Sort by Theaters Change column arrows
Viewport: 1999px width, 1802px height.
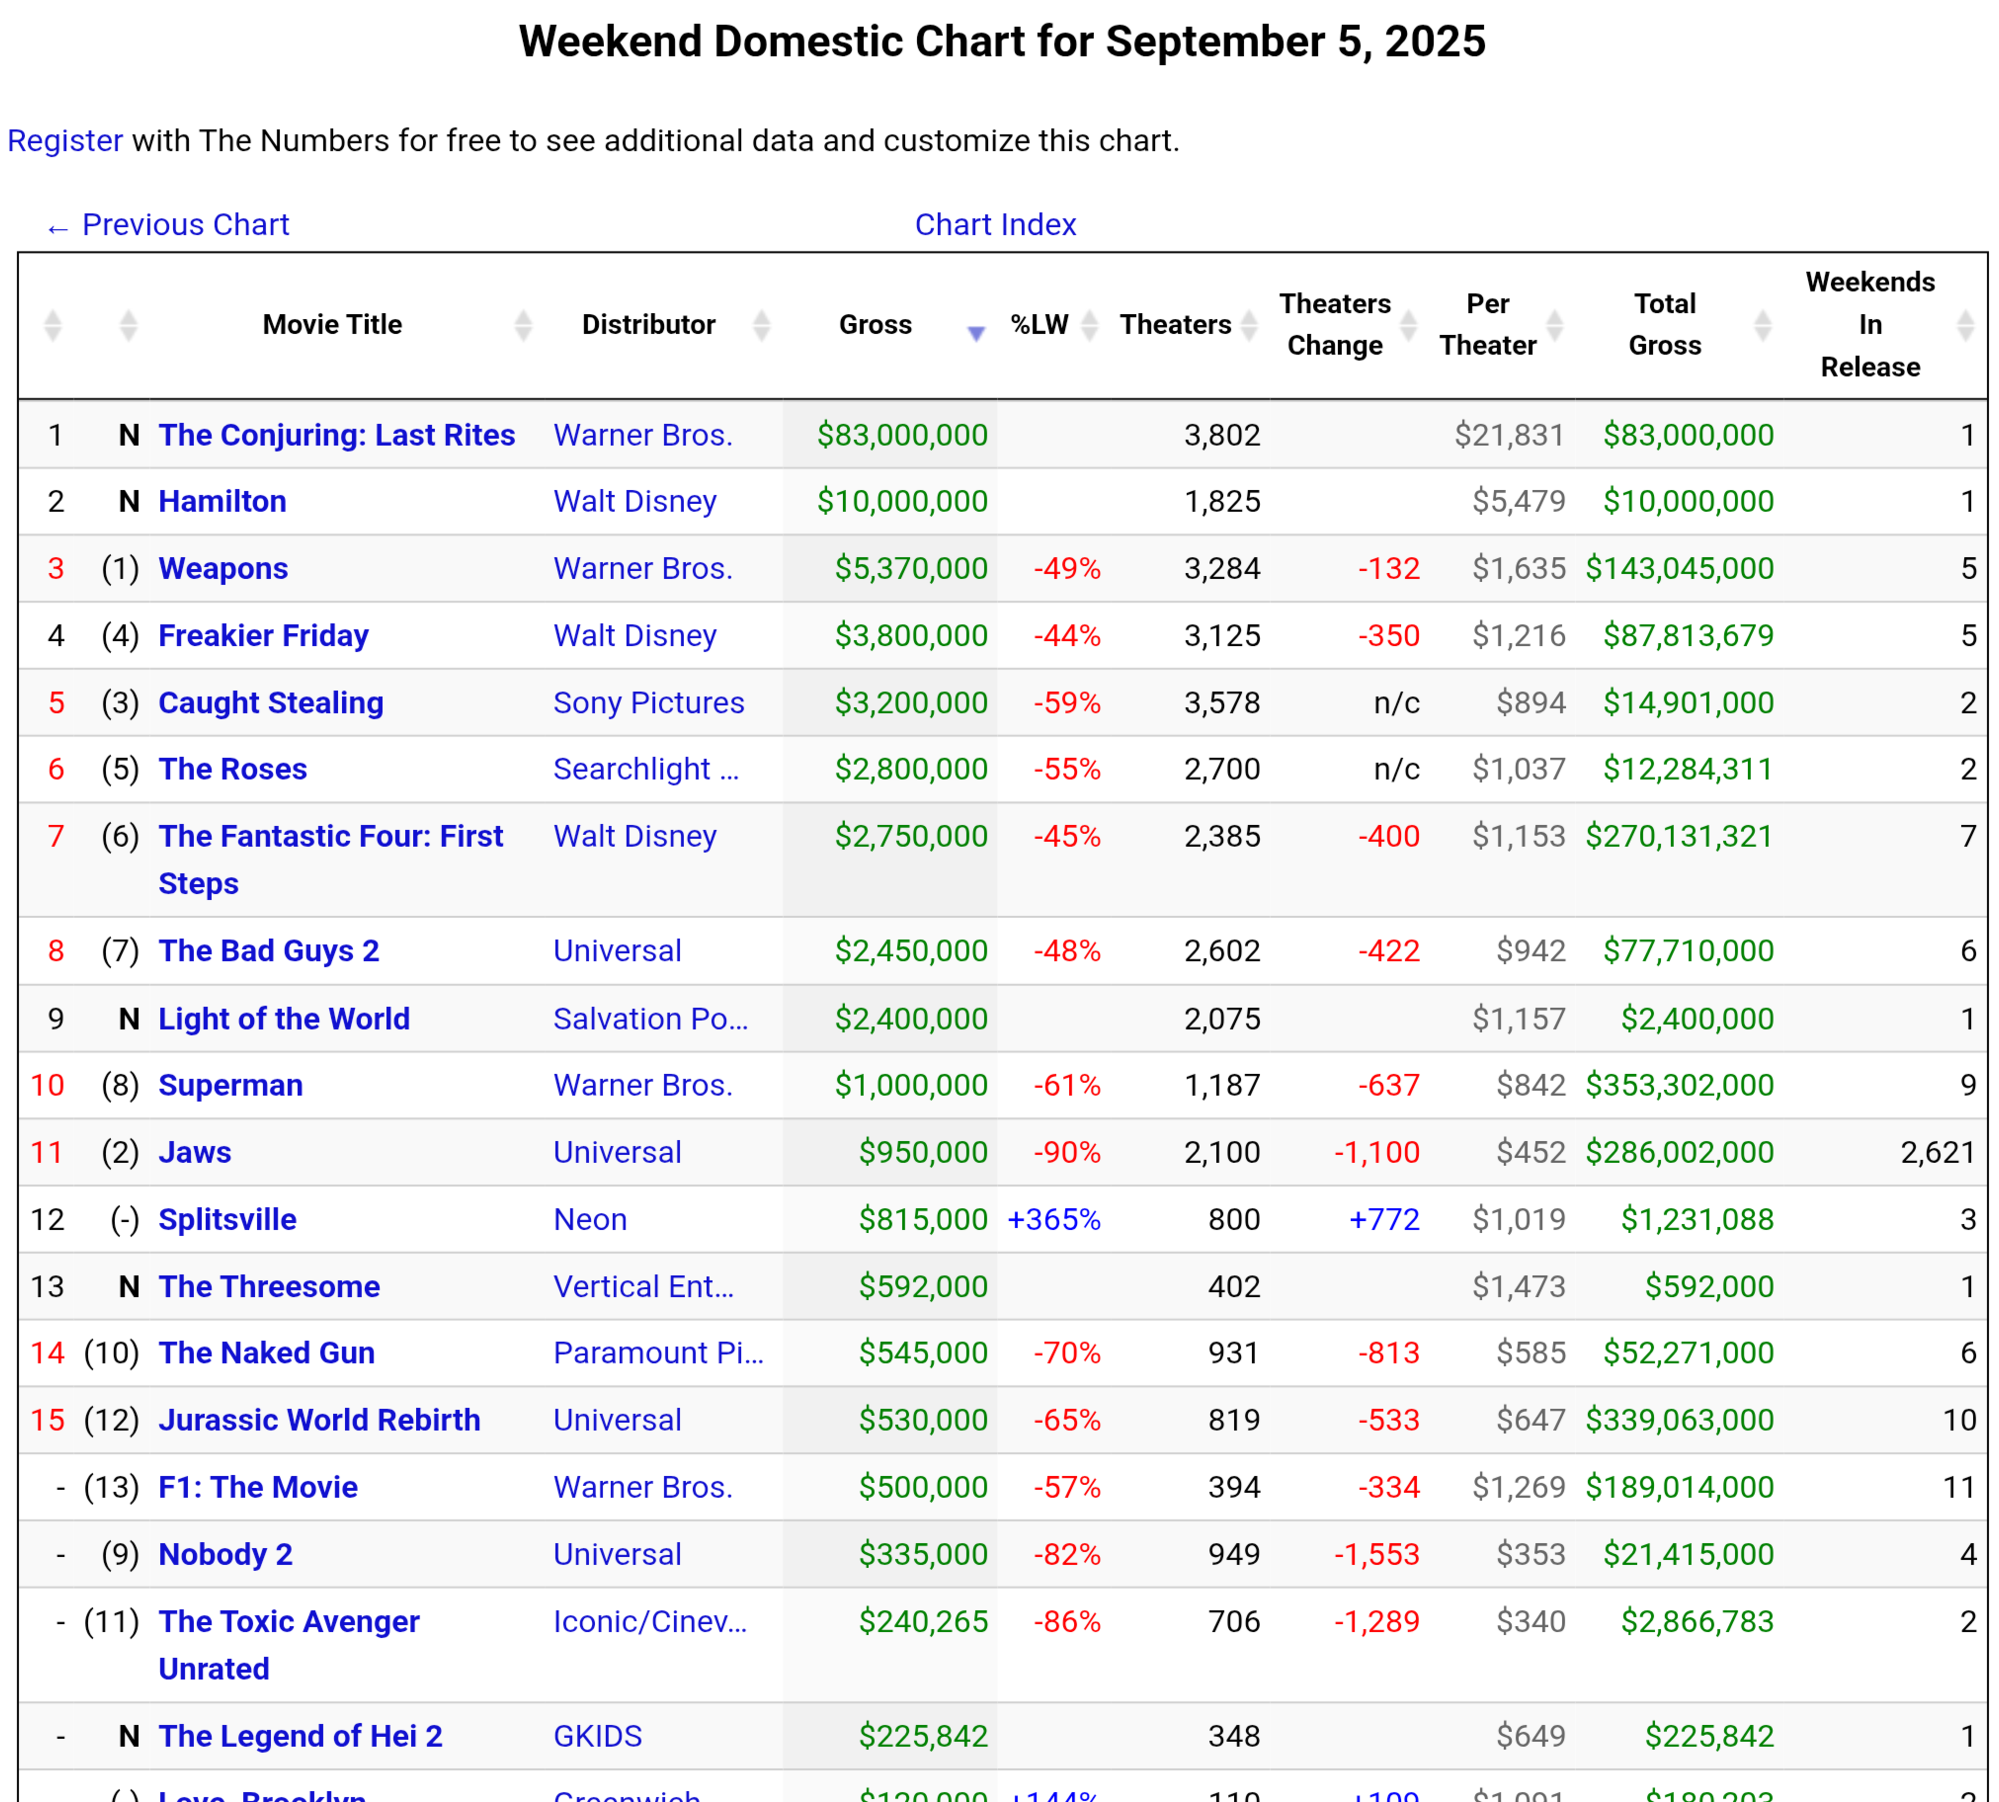[1408, 325]
